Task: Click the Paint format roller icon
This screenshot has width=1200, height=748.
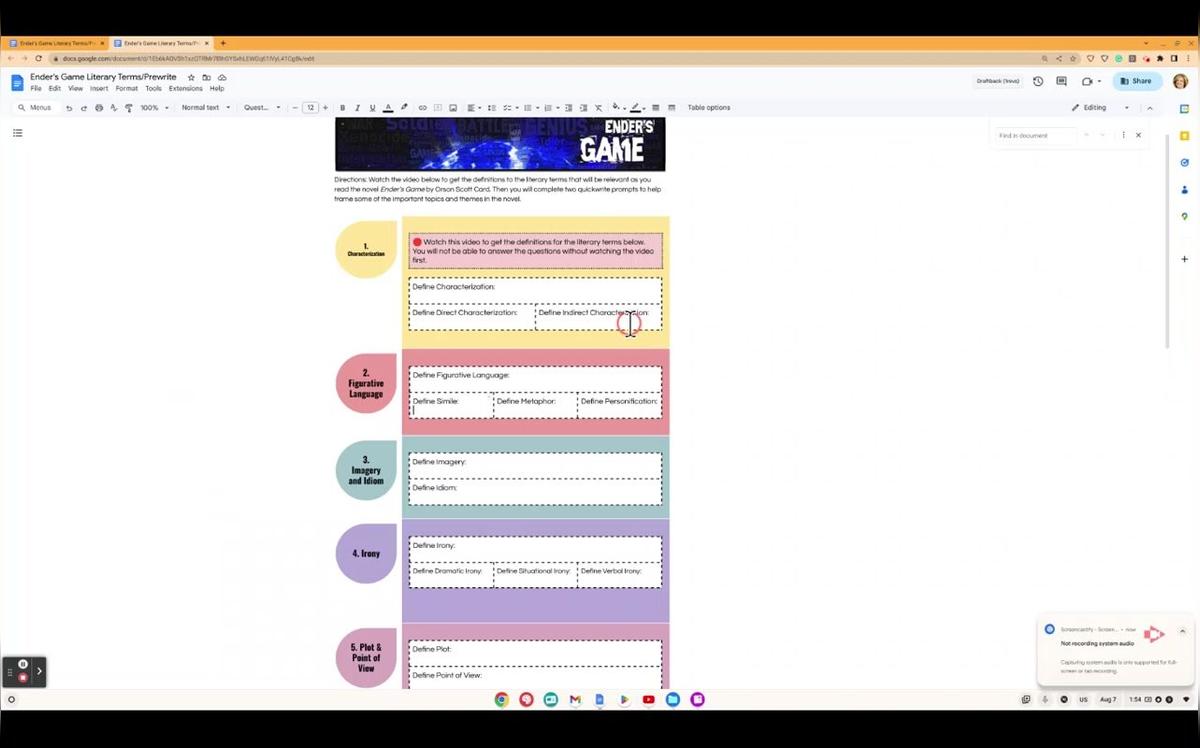Action: [128, 108]
